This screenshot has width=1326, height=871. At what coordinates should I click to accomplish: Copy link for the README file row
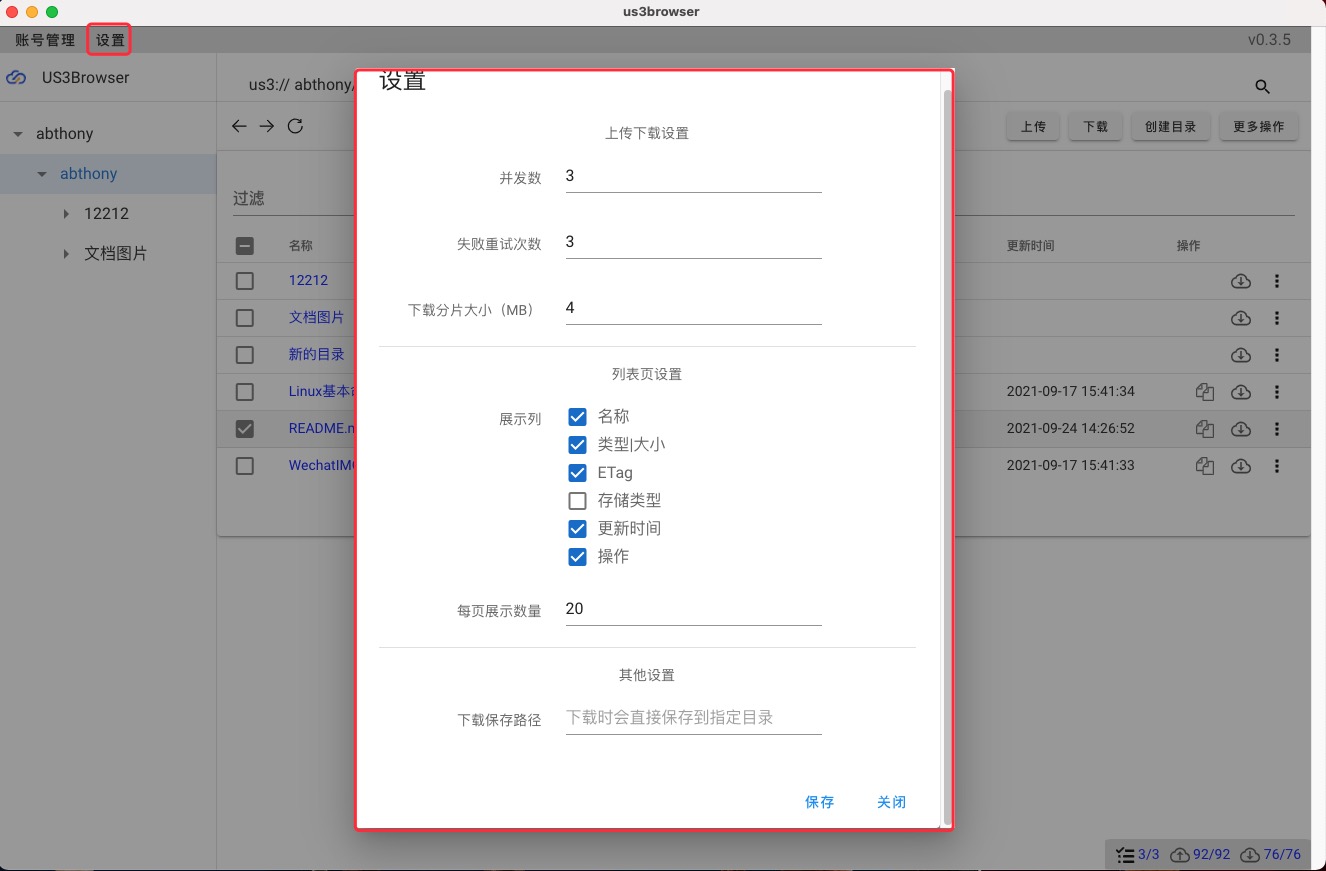tap(1205, 429)
